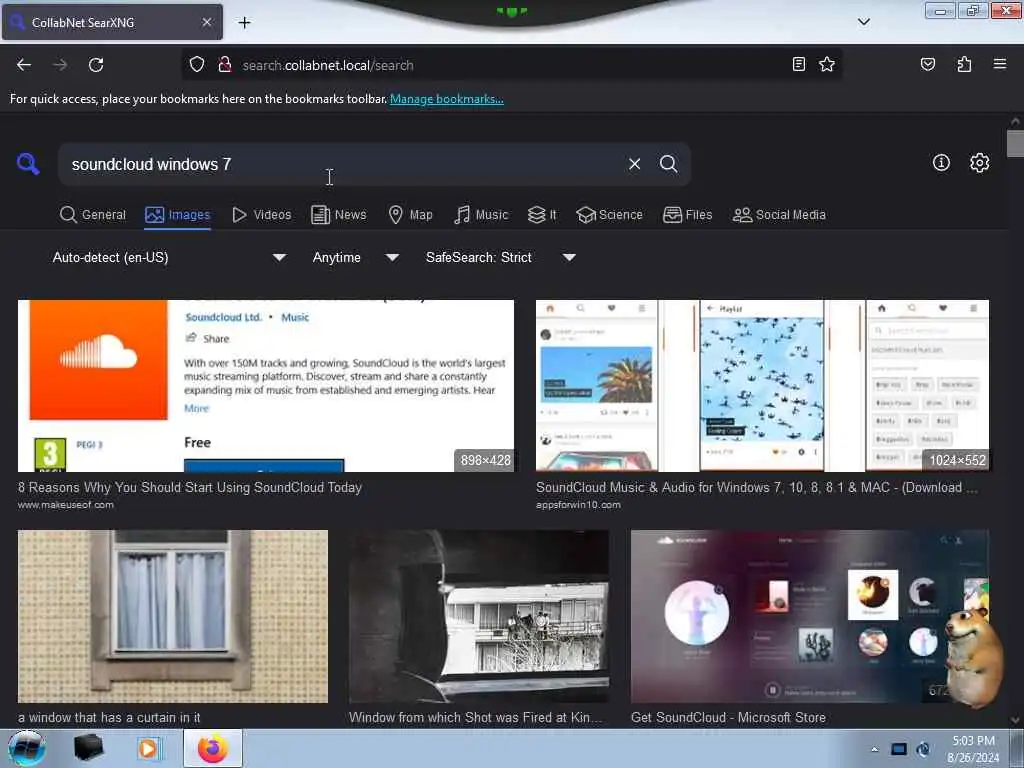
Task: Open the window with curtain thumbnail
Action: point(173,616)
